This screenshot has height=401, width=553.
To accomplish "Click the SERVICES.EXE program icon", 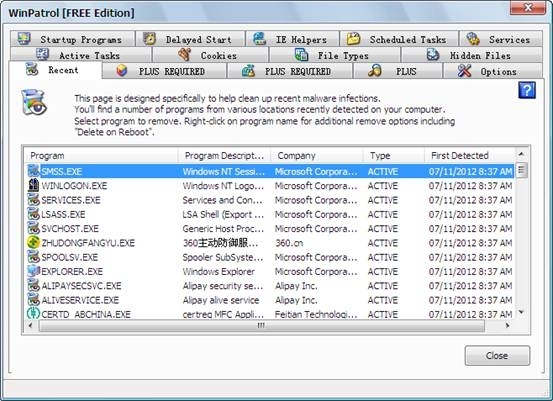I will point(34,200).
